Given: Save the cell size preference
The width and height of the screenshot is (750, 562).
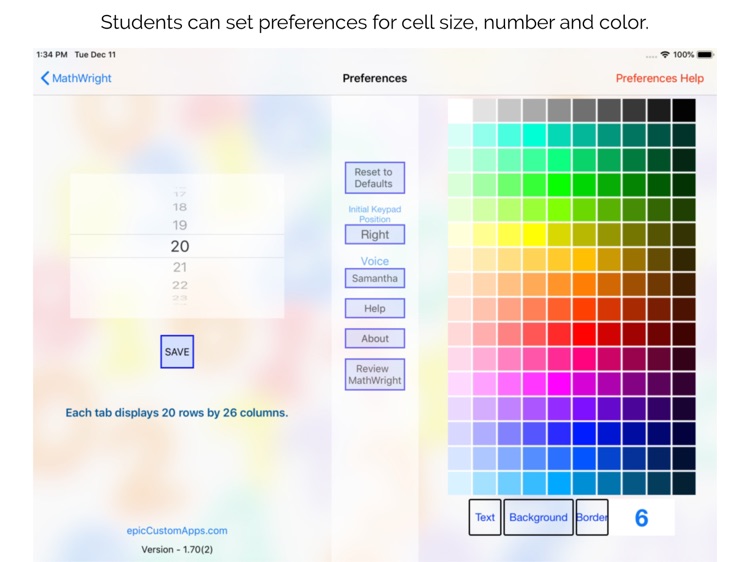Looking at the screenshot, I should [177, 352].
